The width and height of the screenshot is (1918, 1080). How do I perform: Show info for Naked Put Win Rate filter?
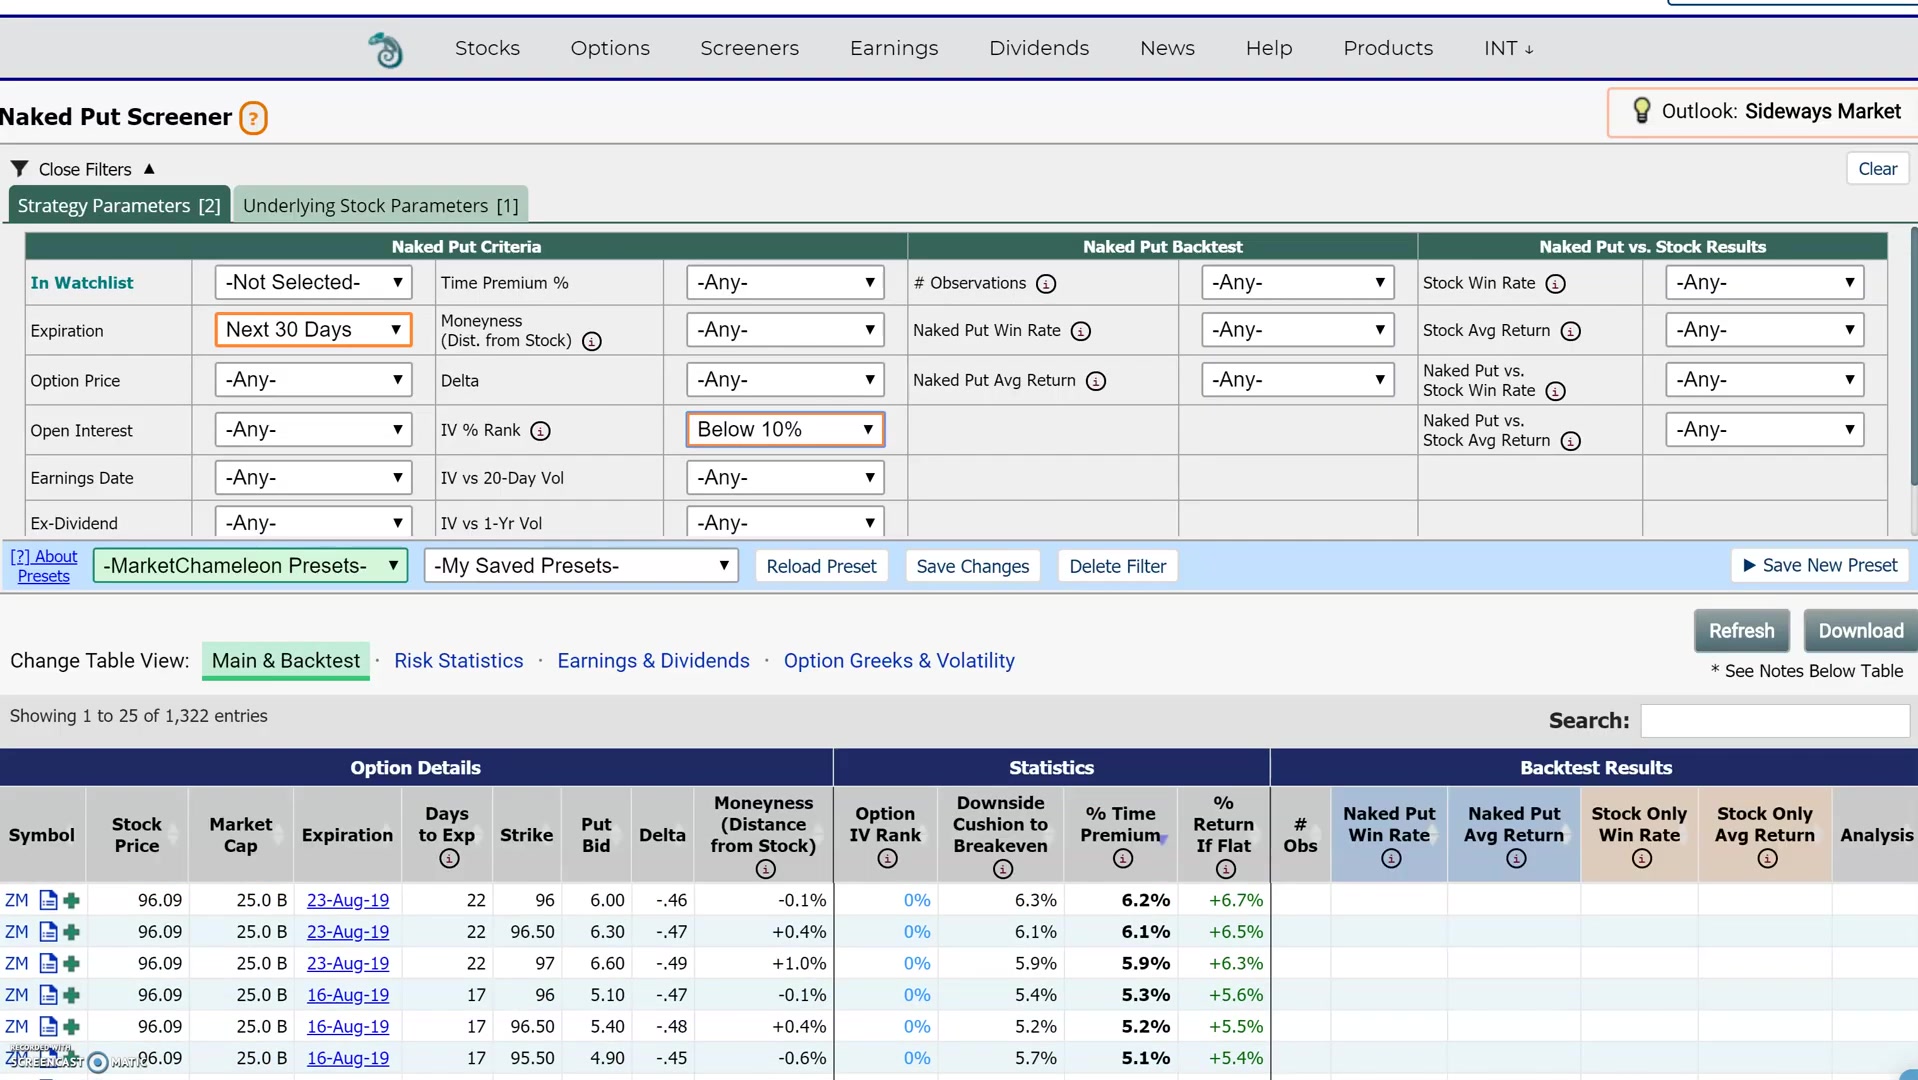pos(1081,331)
